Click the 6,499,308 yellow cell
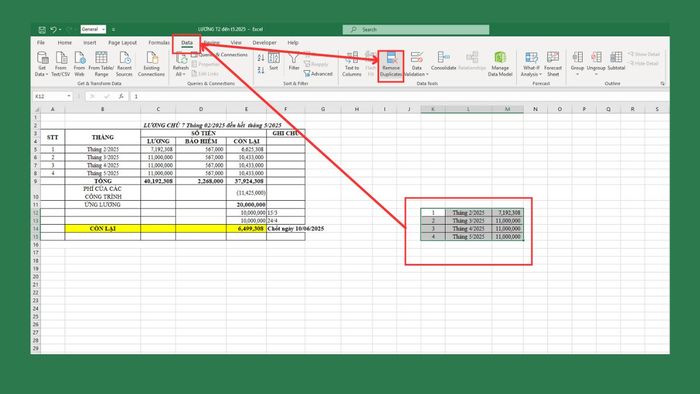700x394 pixels. [246, 228]
